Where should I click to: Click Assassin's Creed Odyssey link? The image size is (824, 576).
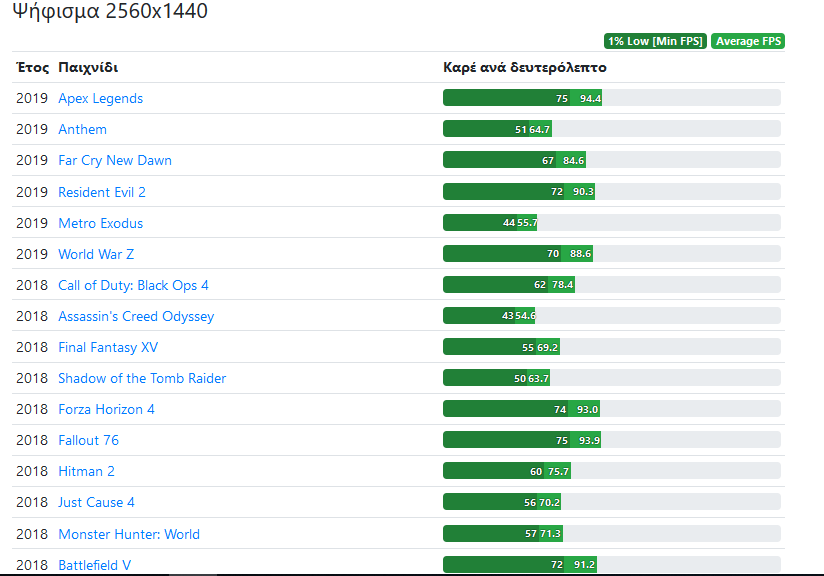coord(136,316)
